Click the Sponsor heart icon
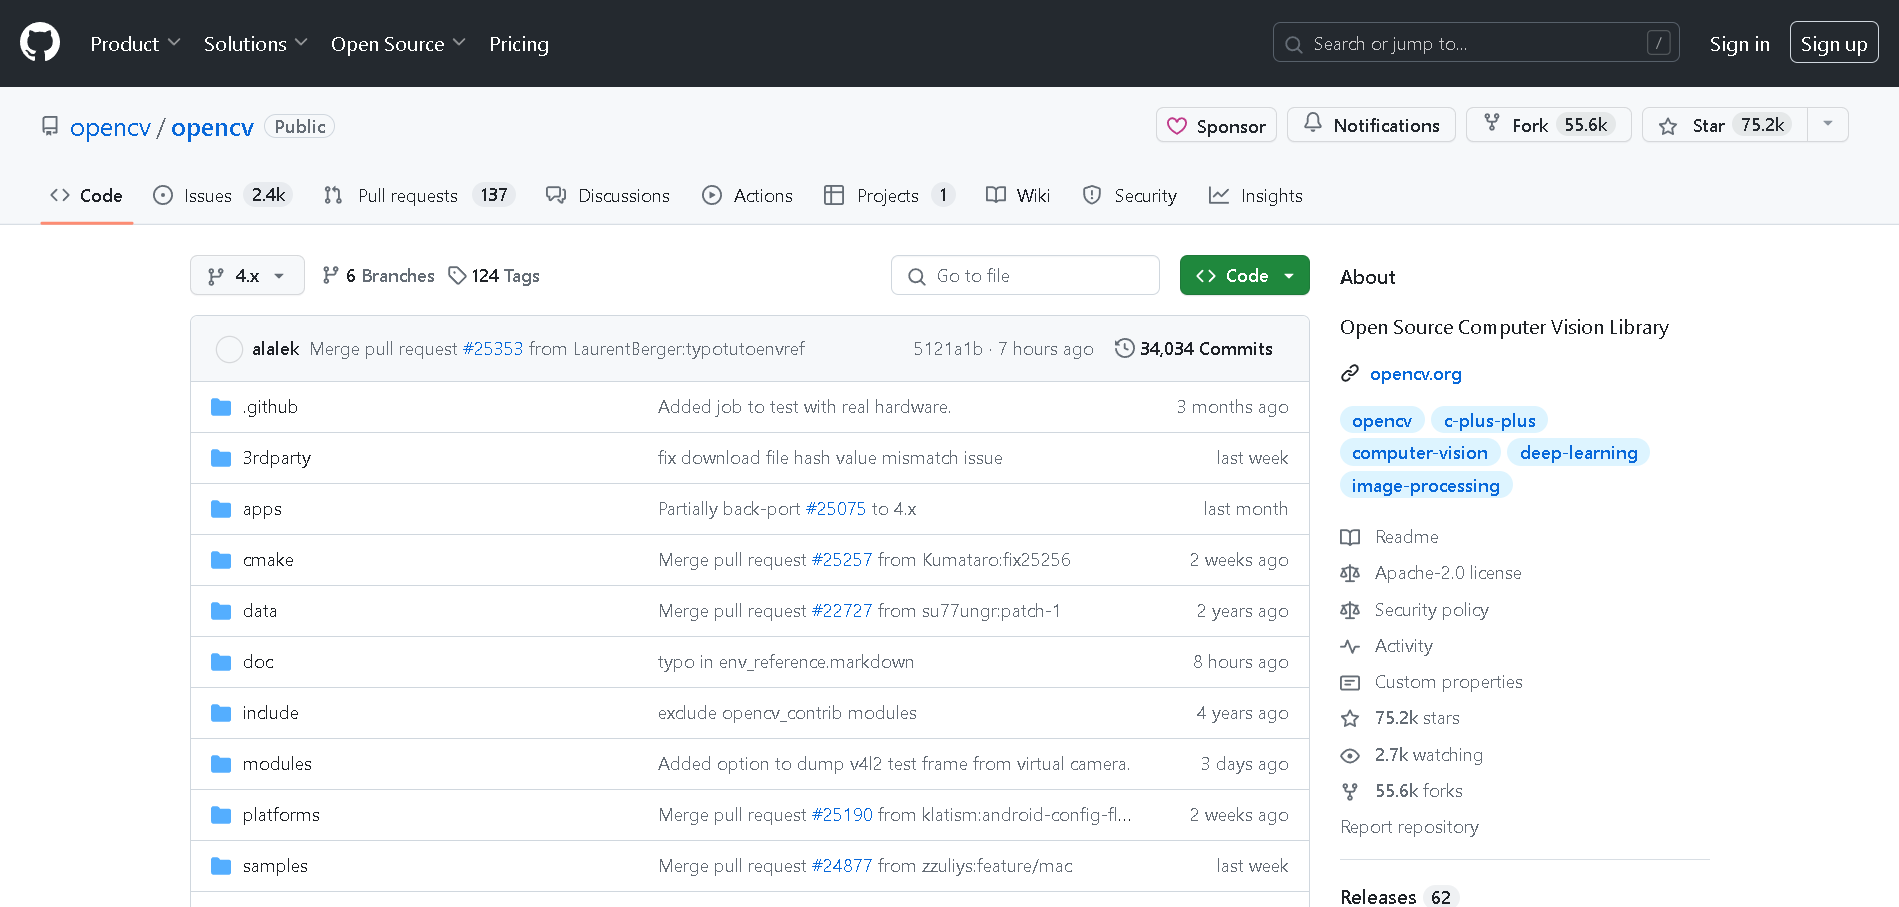Image resolution: width=1899 pixels, height=907 pixels. pos(1177,126)
